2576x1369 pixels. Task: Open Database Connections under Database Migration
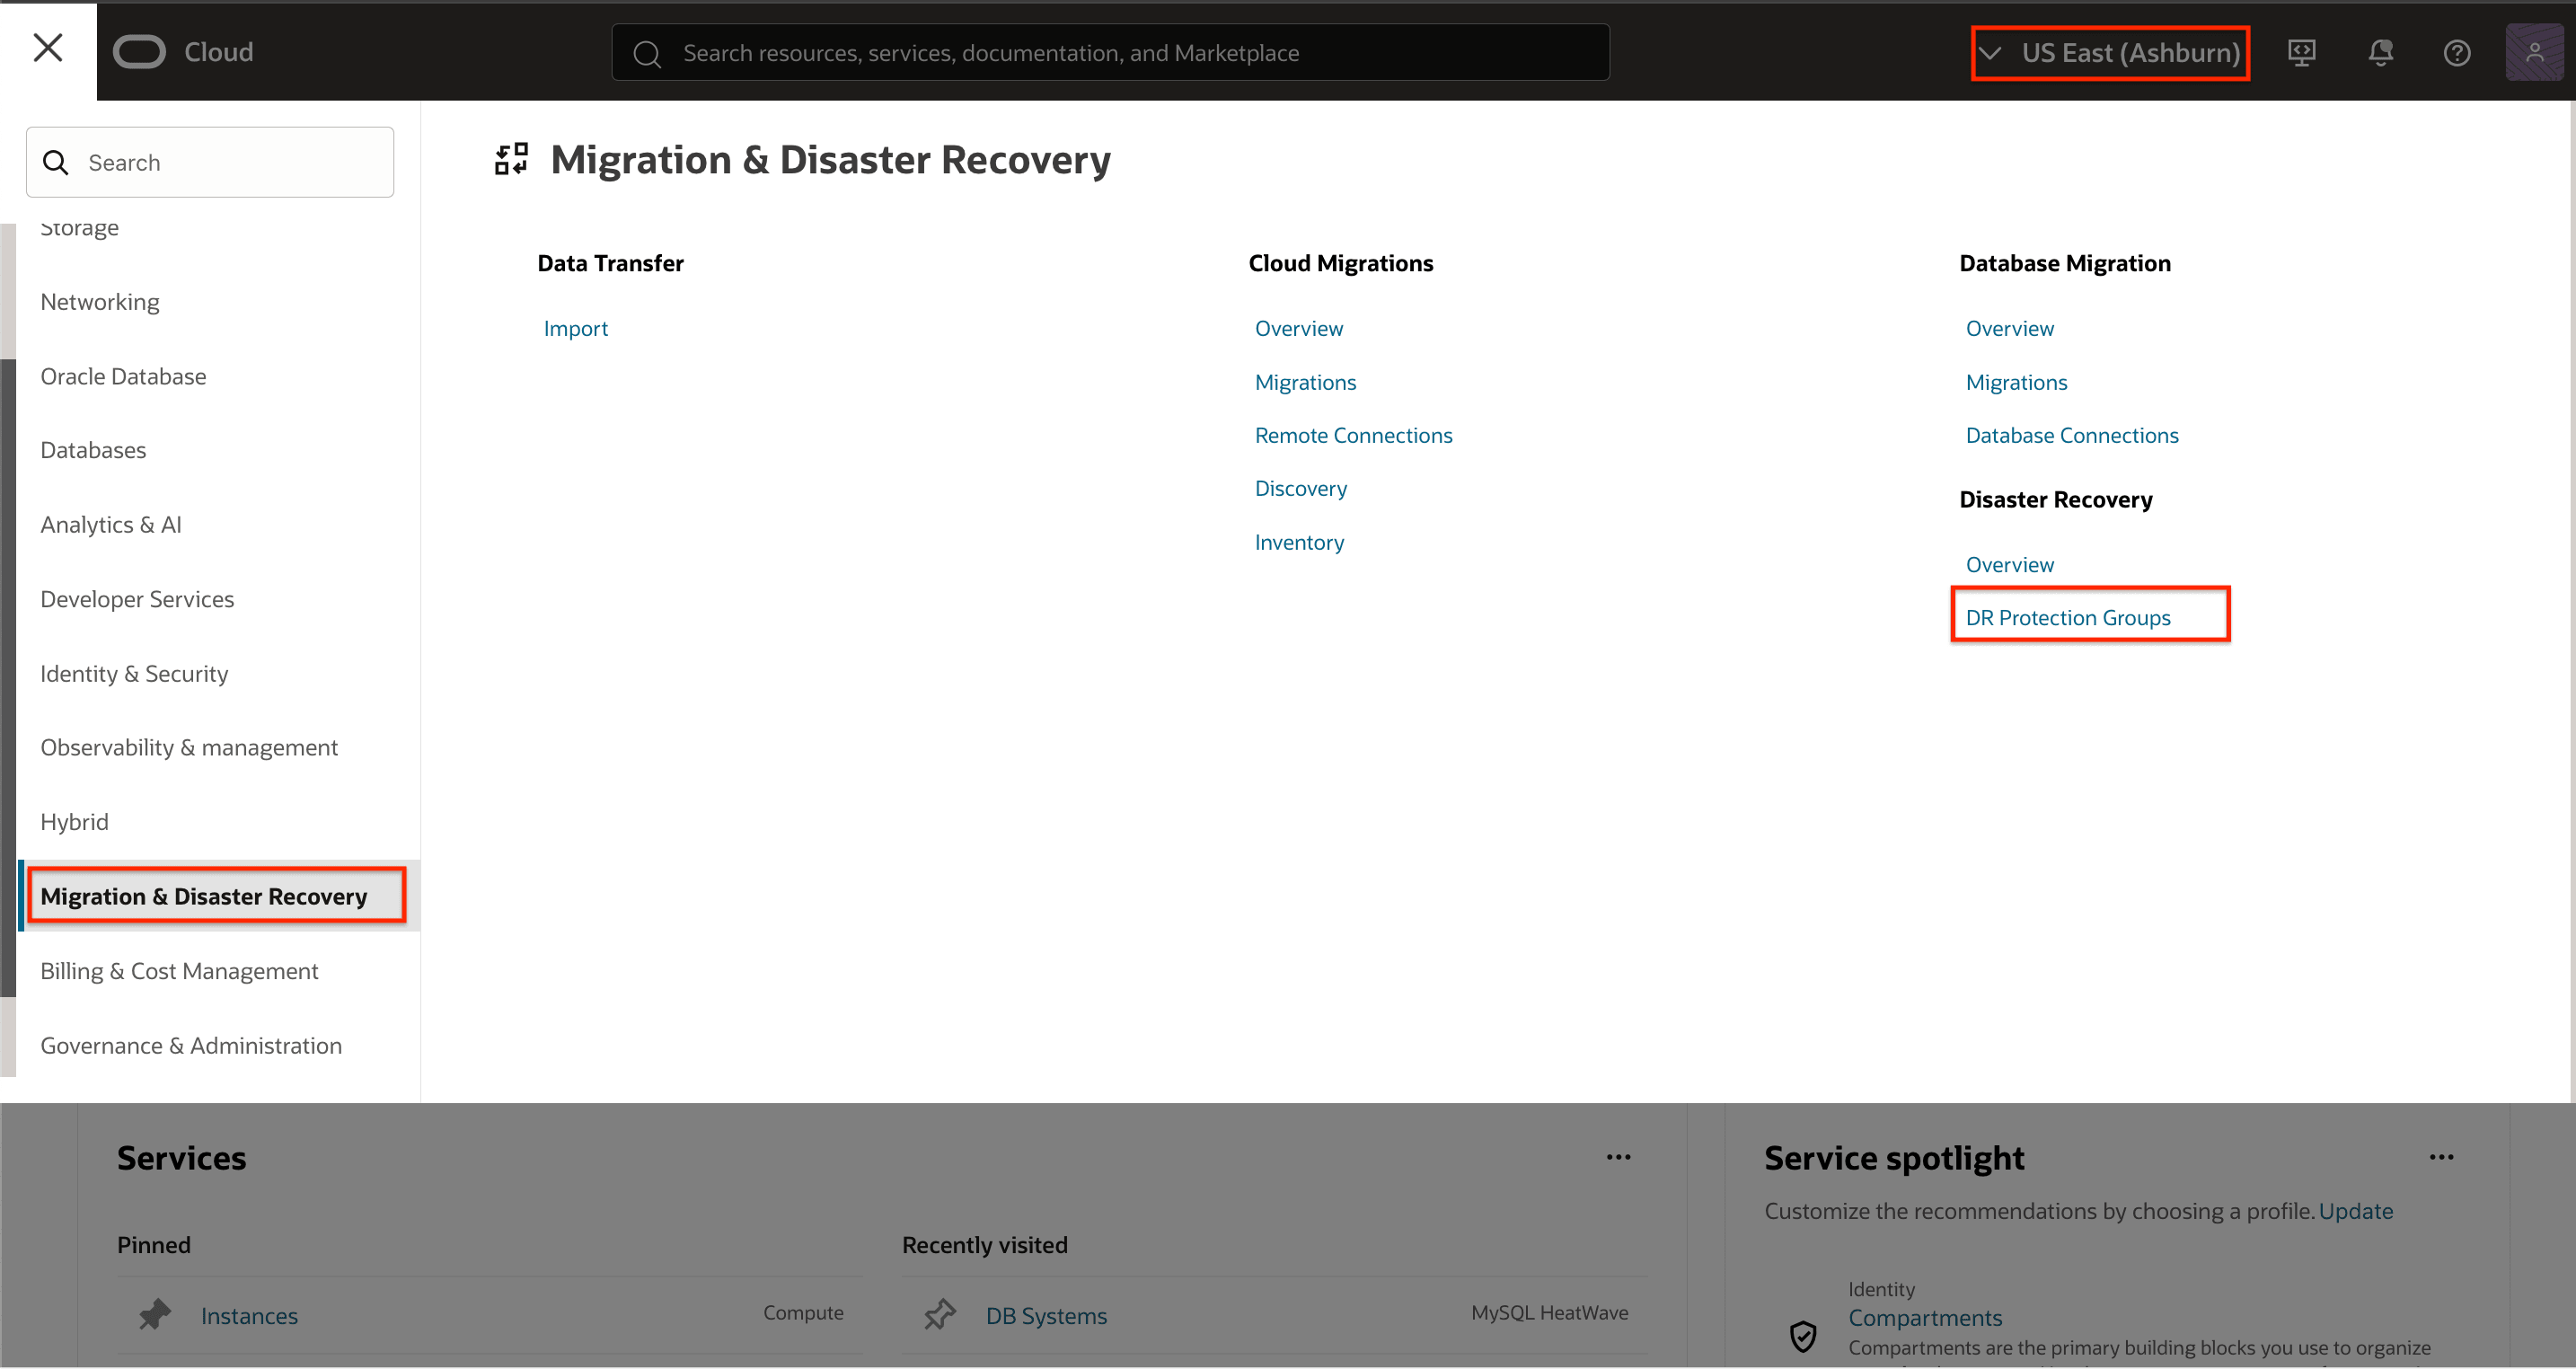[2071, 435]
